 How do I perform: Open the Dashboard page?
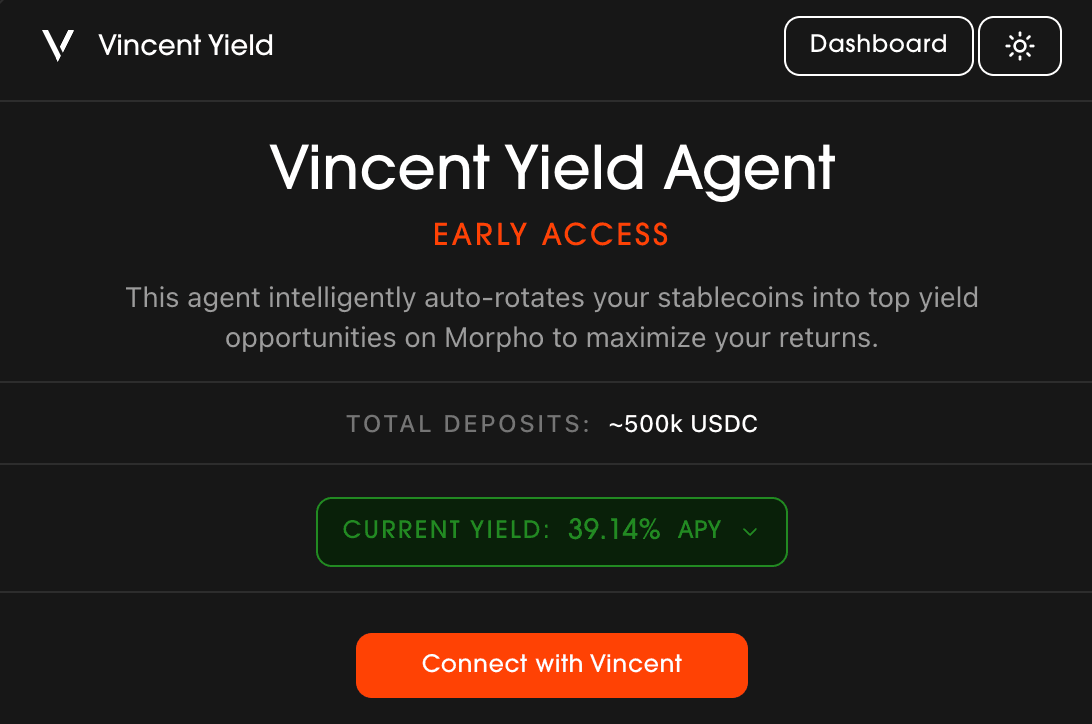point(878,46)
